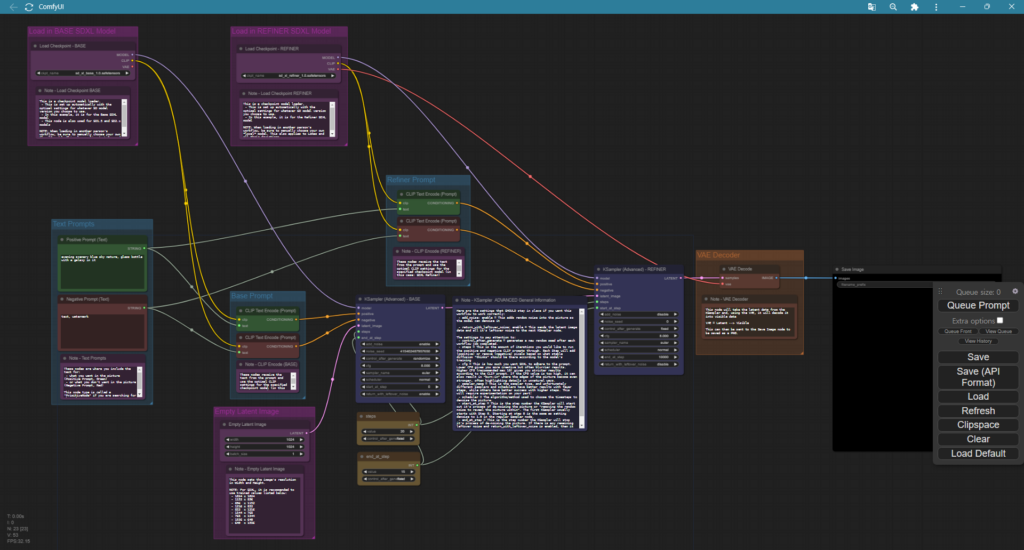Collapse the Load Checkpoint - BASE node dot
Image resolution: width=1024 pixels, height=550 pixels.
(35, 46)
